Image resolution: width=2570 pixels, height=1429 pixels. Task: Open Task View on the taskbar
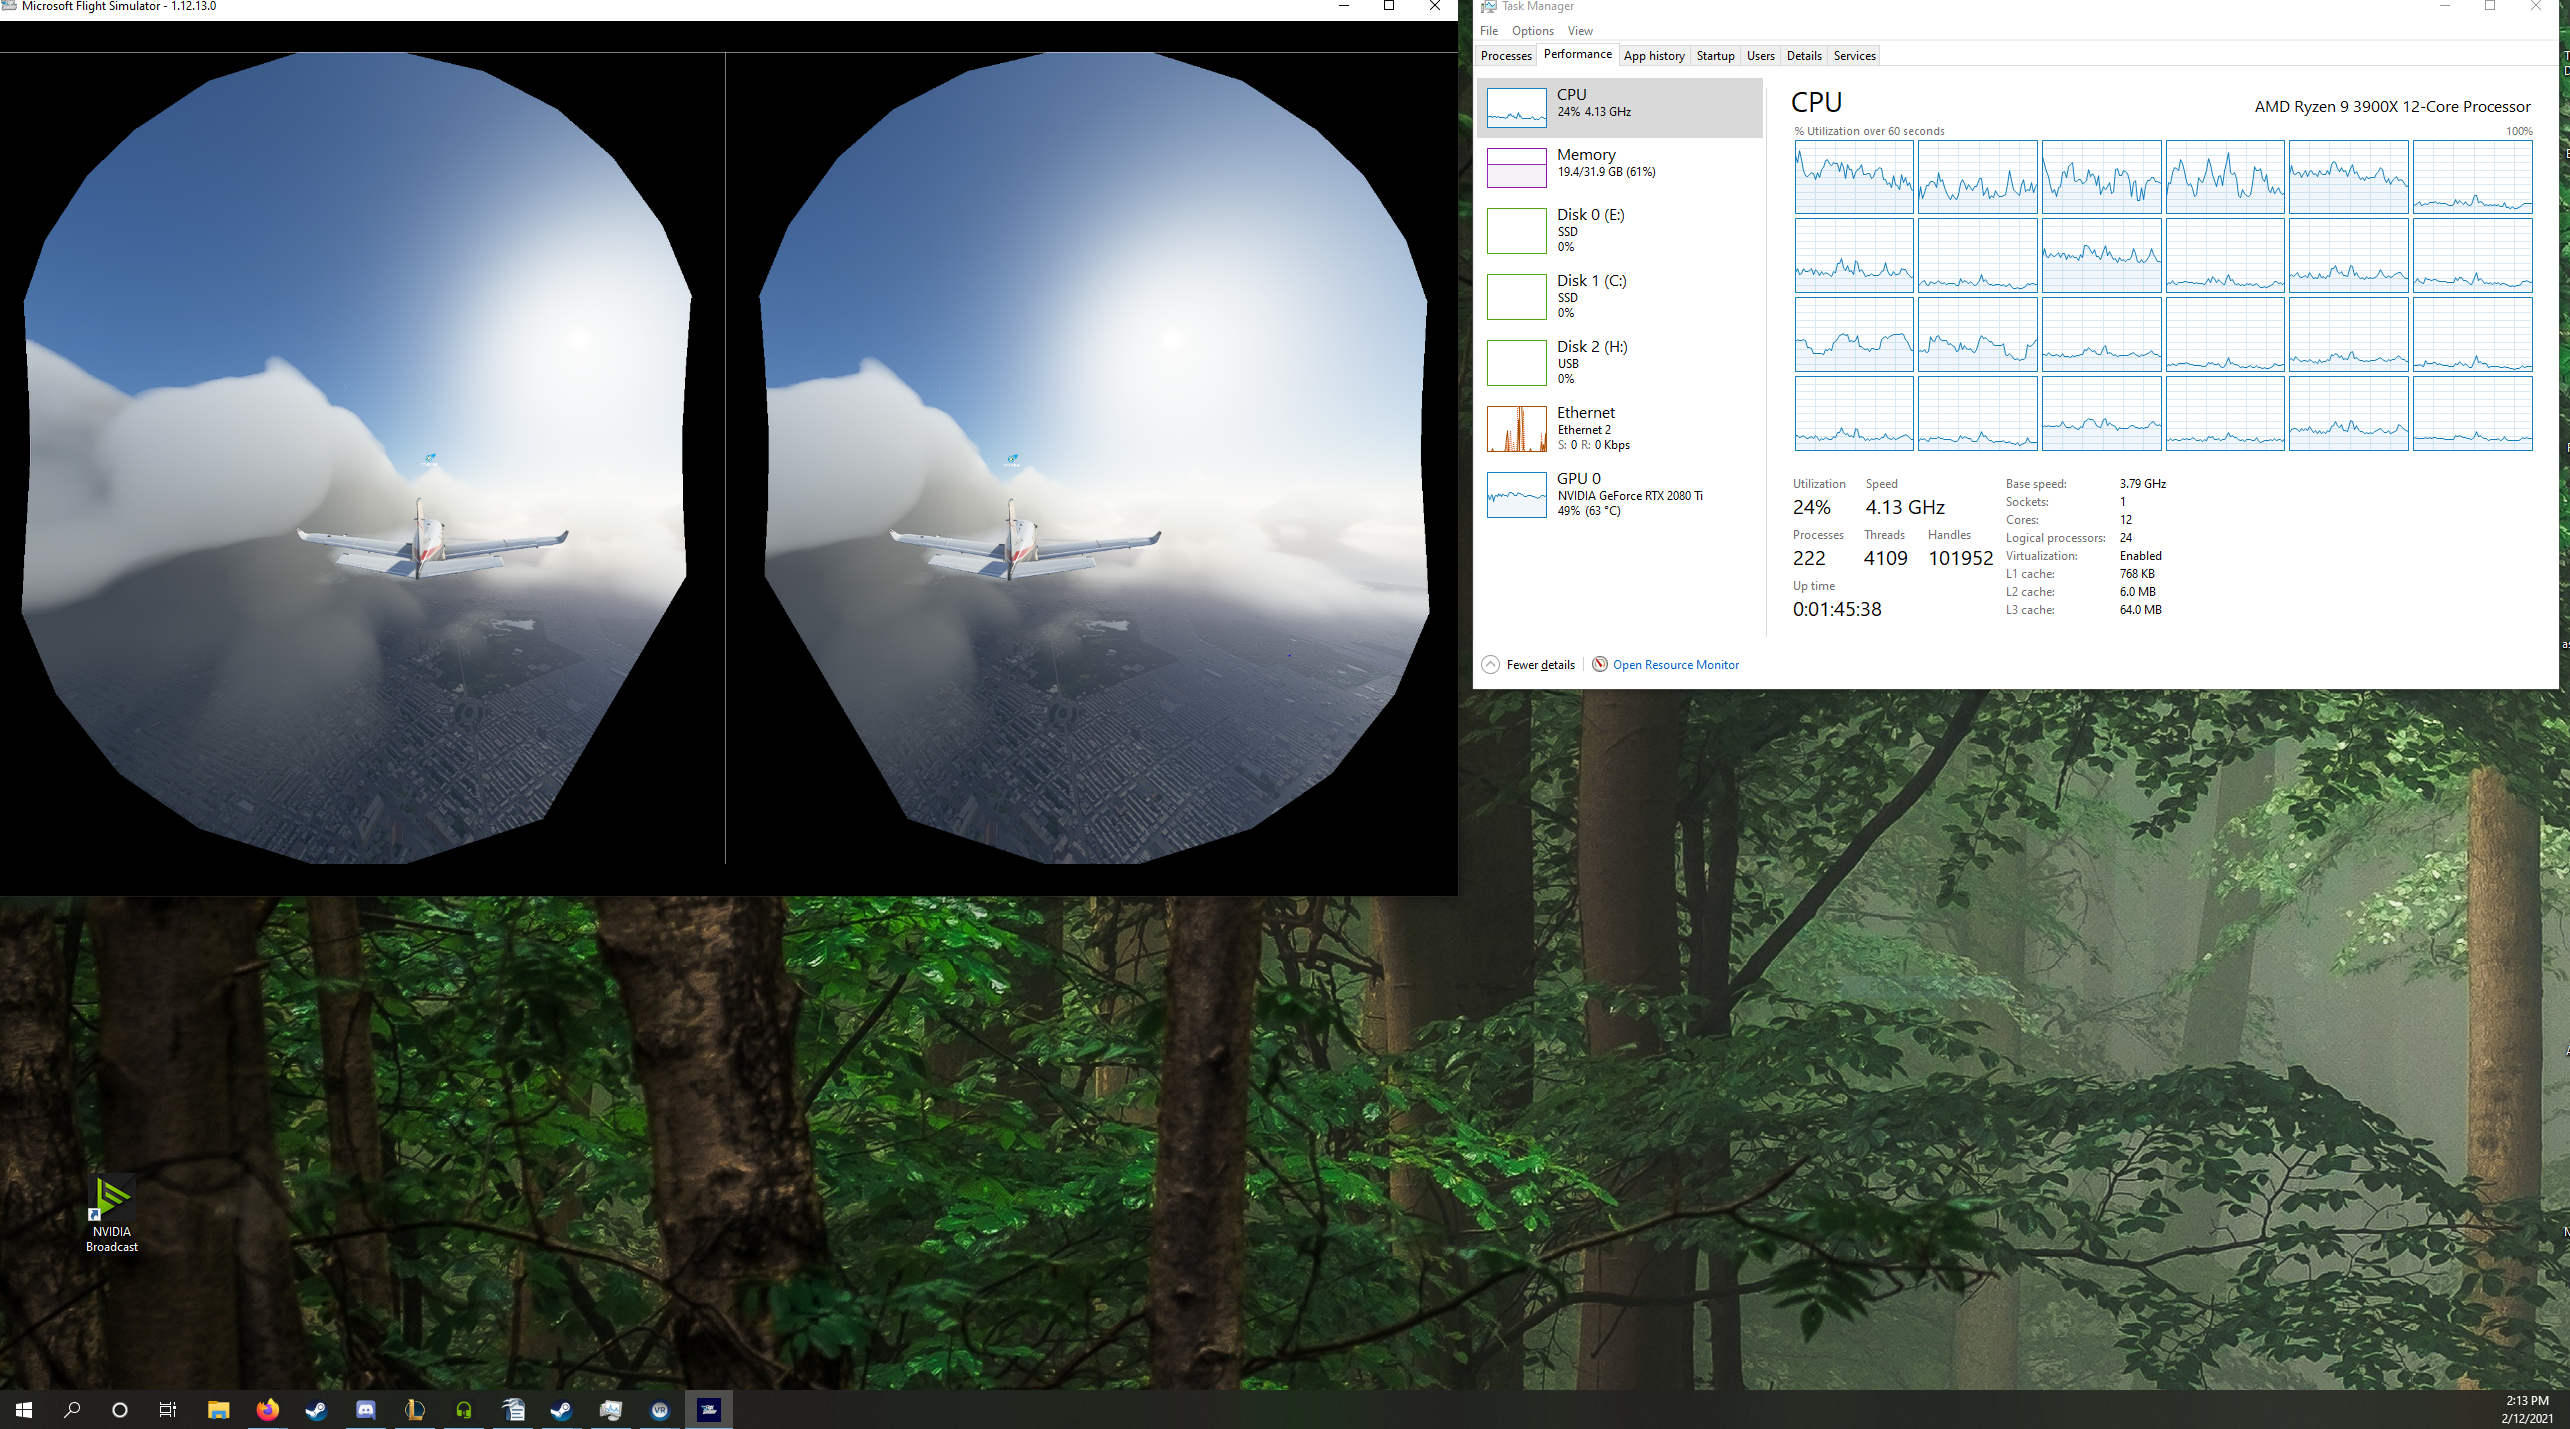pyautogui.click(x=168, y=1410)
